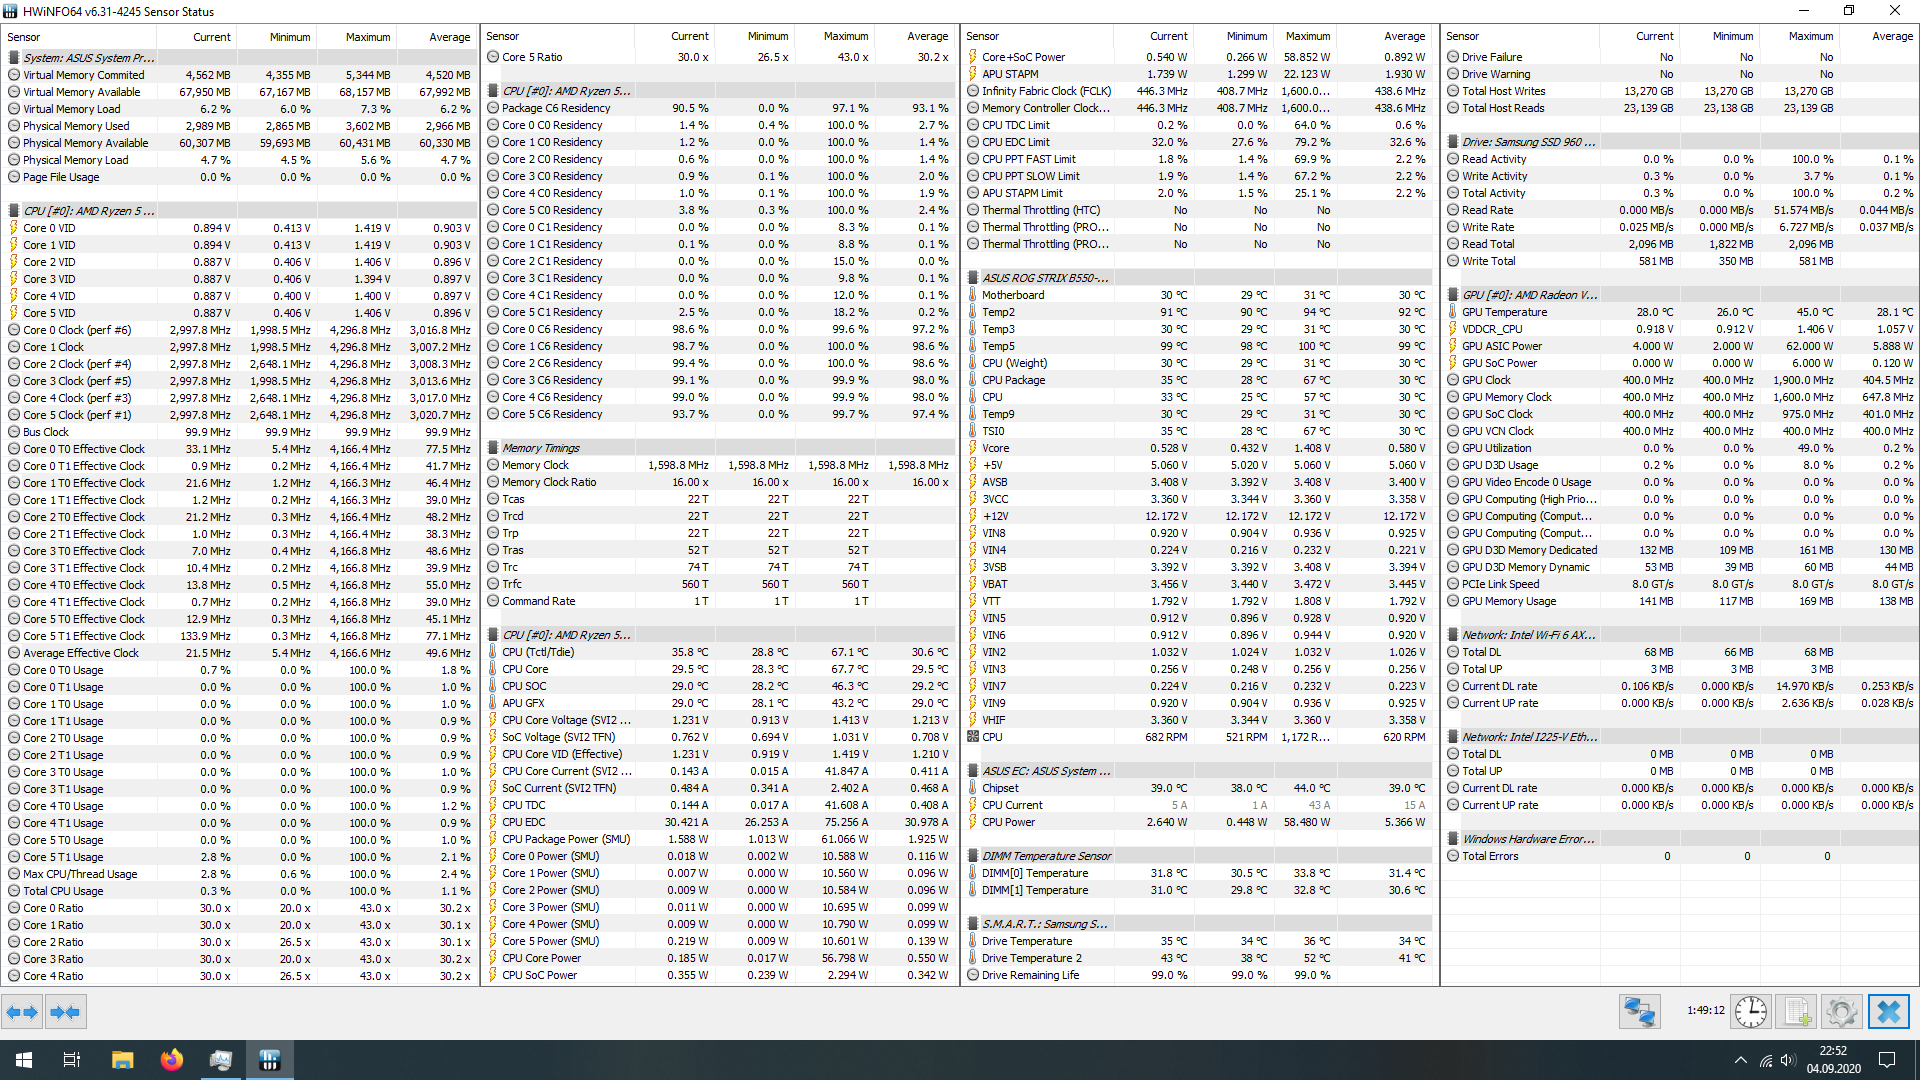Reset counters using the clock icon
The height and width of the screenshot is (1080, 1920).
1750,1011
